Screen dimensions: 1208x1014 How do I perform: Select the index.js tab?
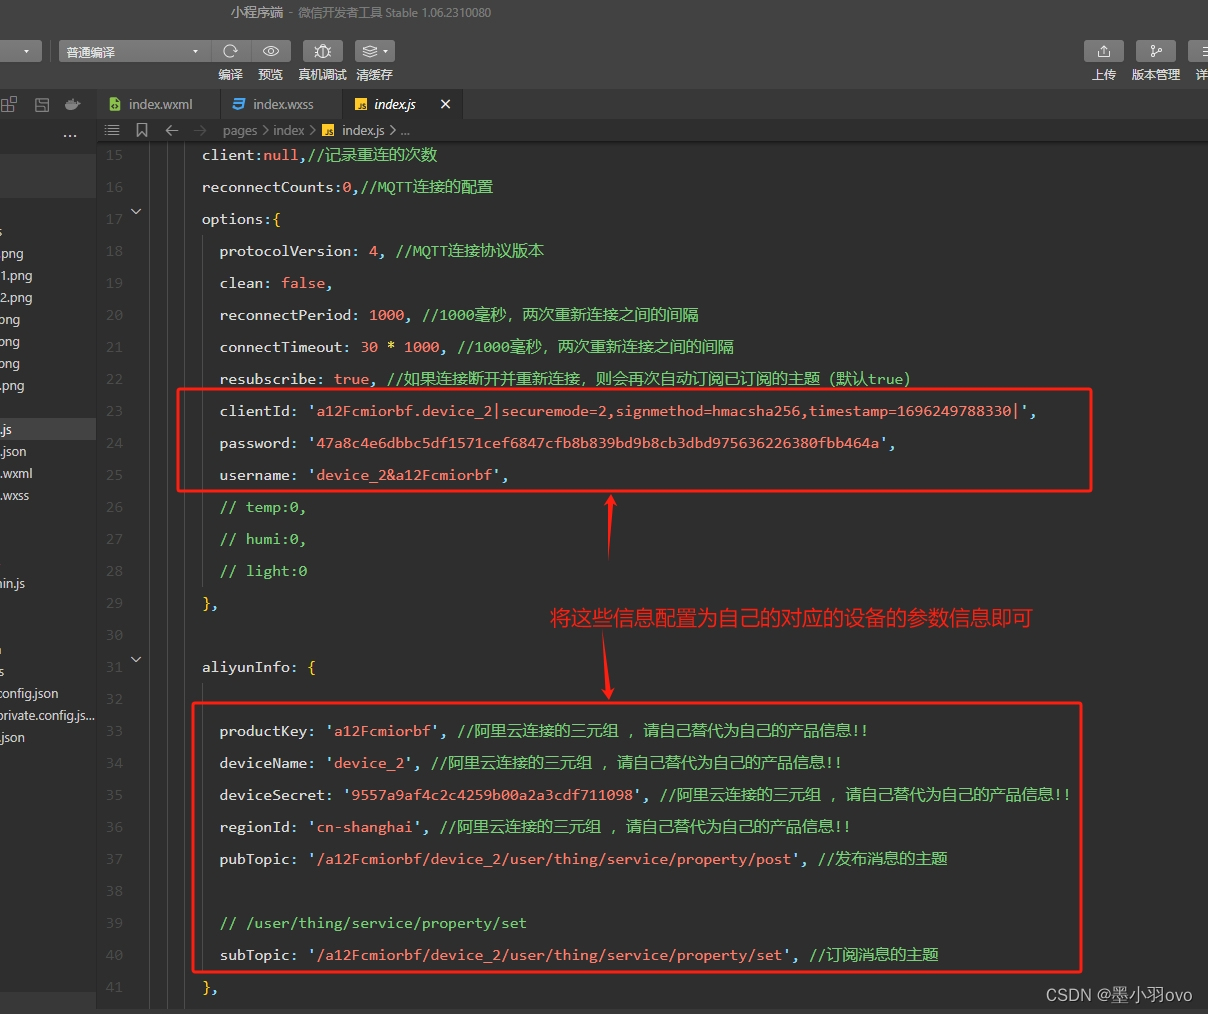coord(394,104)
